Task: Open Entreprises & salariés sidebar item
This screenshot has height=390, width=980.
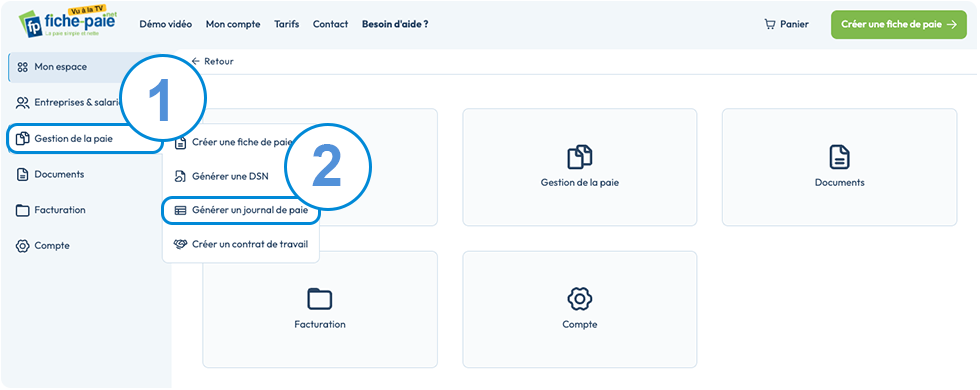Action: pyautogui.click(x=69, y=102)
